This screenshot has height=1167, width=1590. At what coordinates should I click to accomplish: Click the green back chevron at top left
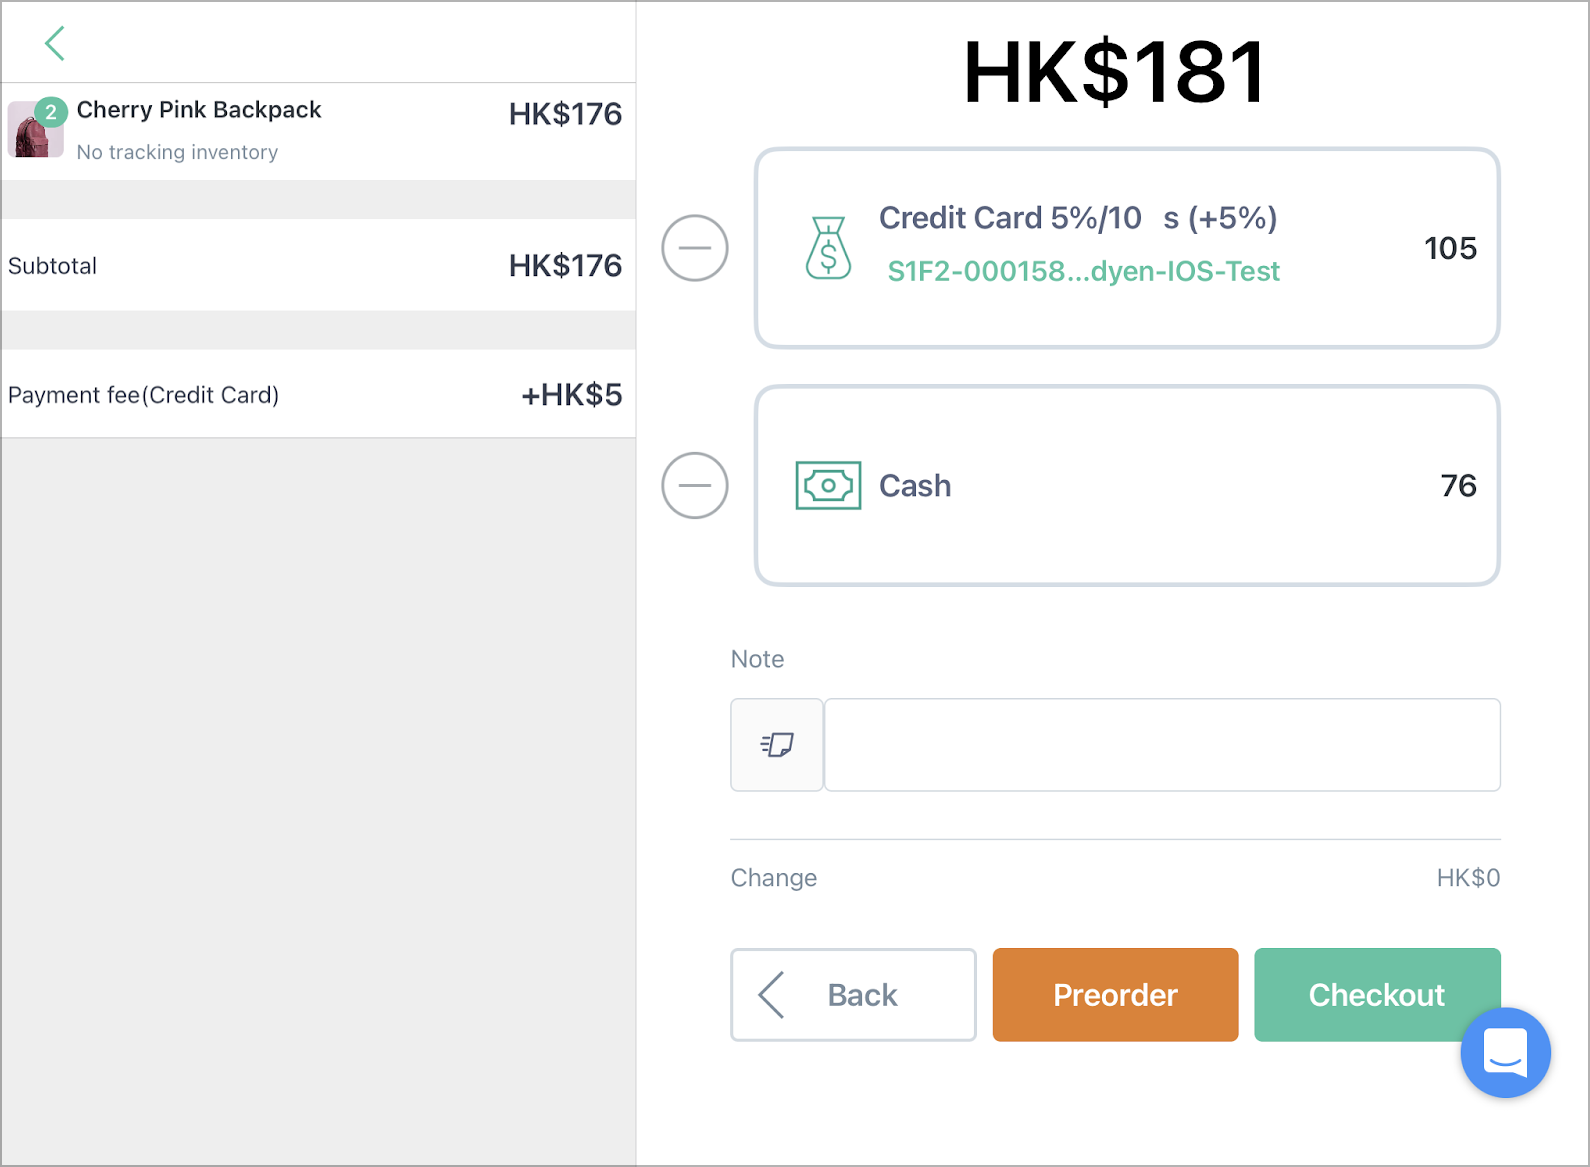coord(55,43)
